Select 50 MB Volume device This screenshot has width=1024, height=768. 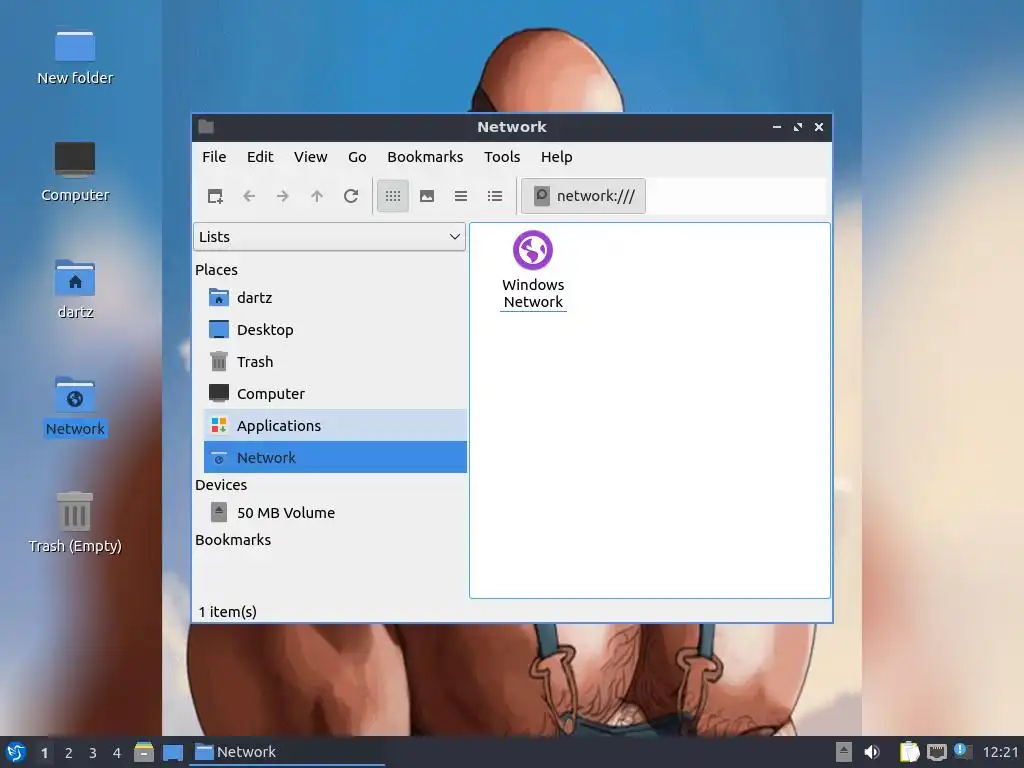tap(335, 513)
